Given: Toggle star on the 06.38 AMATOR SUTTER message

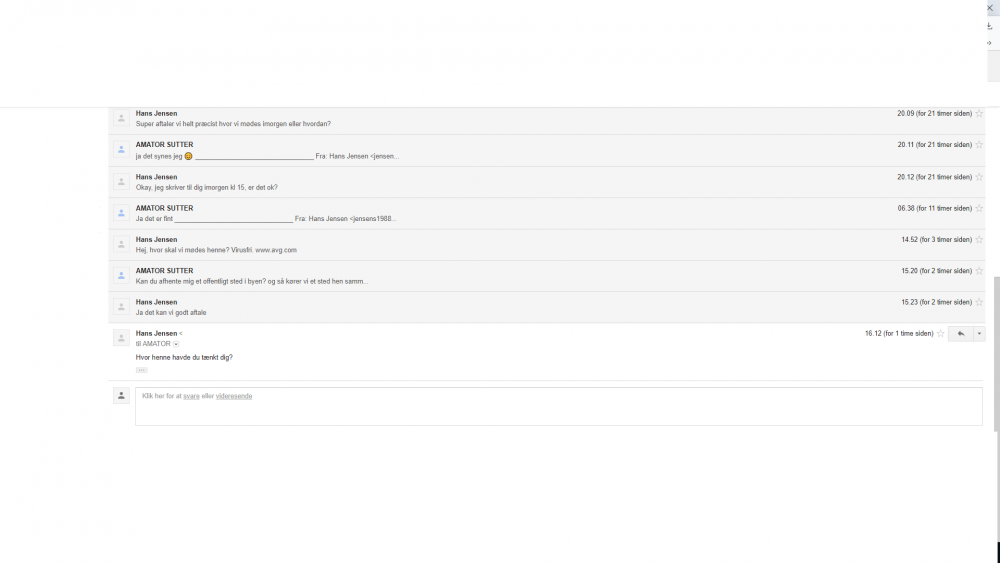Looking at the screenshot, I should [x=979, y=208].
